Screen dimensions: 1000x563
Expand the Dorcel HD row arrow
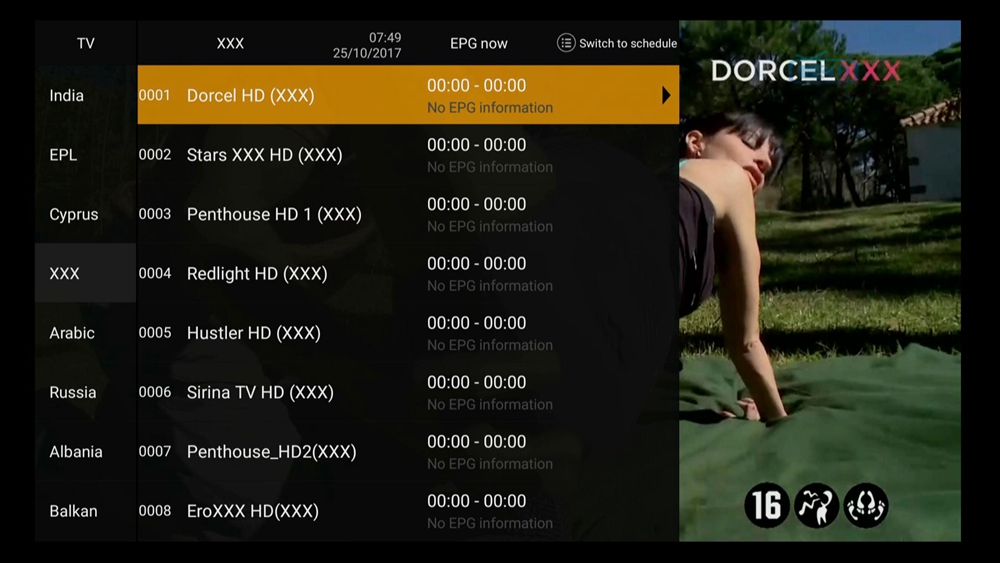click(666, 95)
